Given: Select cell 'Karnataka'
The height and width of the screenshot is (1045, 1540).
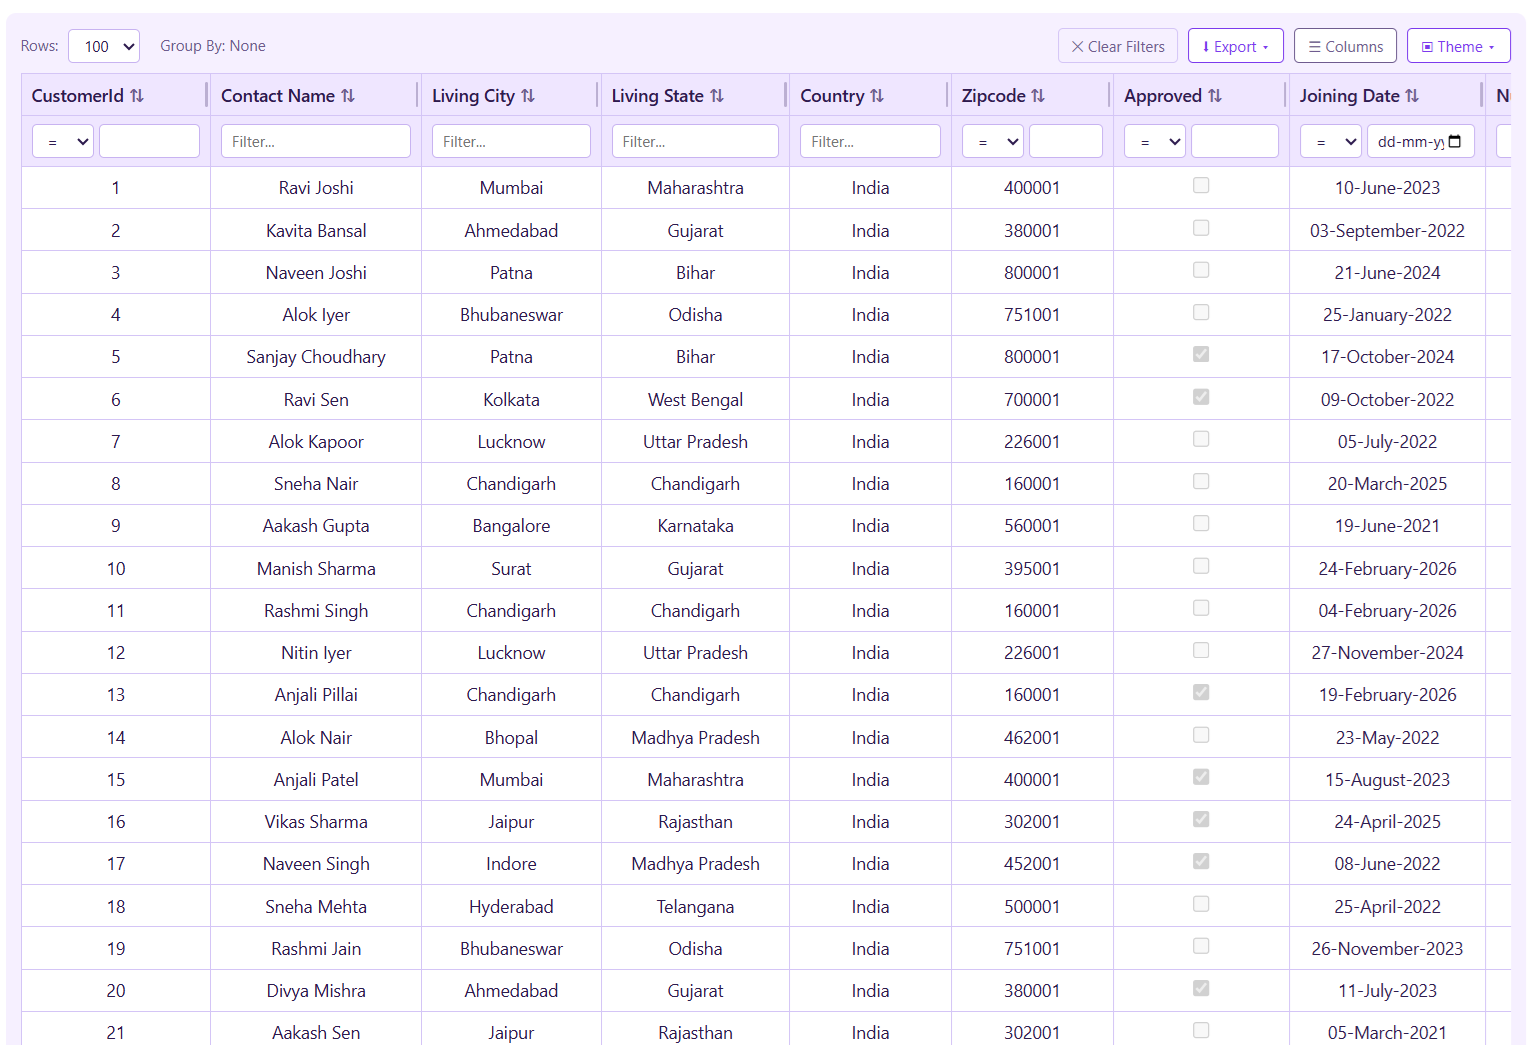Looking at the screenshot, I should click(x=695, y=526).
